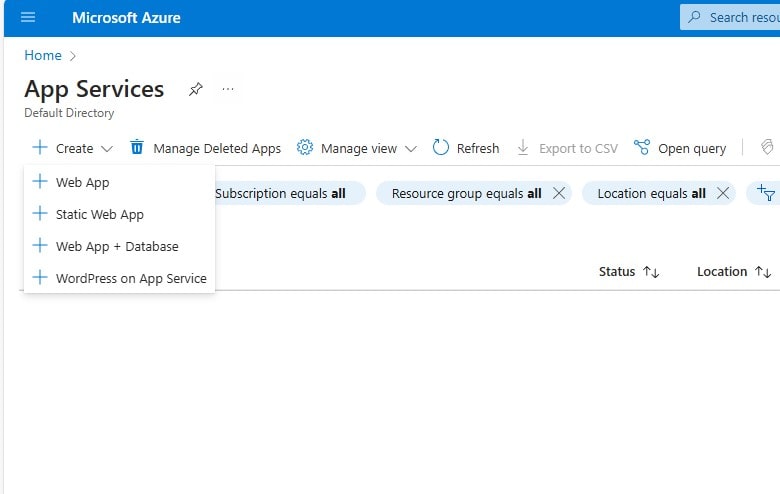Open Resource group equals all filter
The width and height of the screenshot is (780, 494).
466,194
